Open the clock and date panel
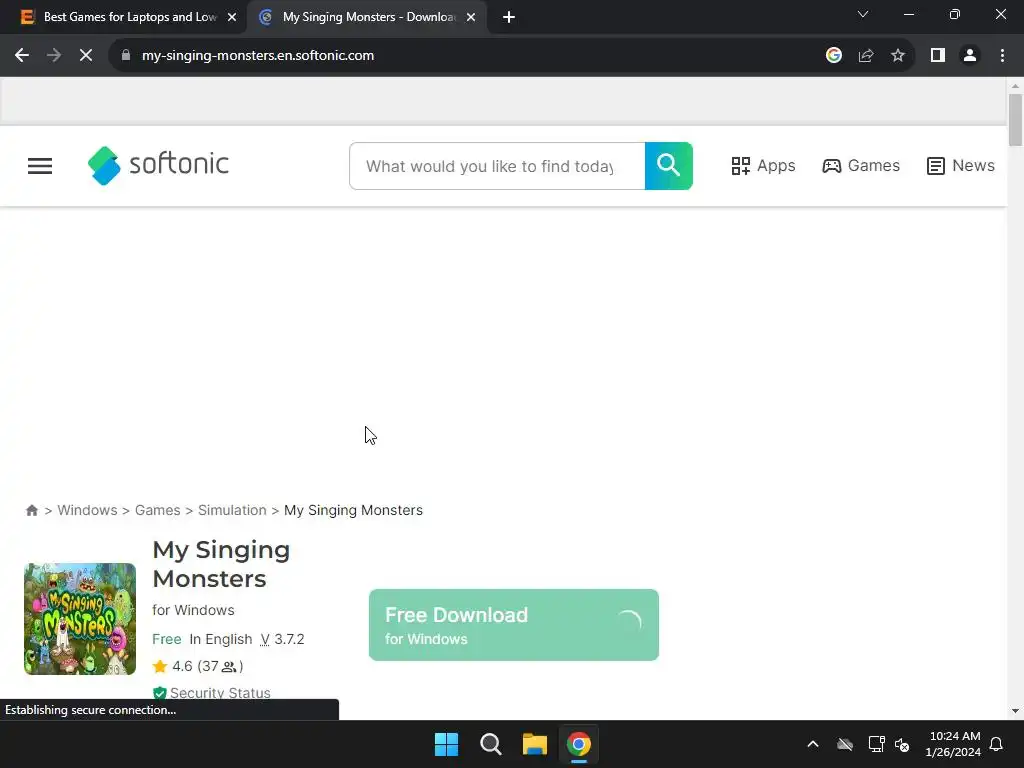Image resolution: width=1024 pixels, height=768 pixels. [953, 744]
